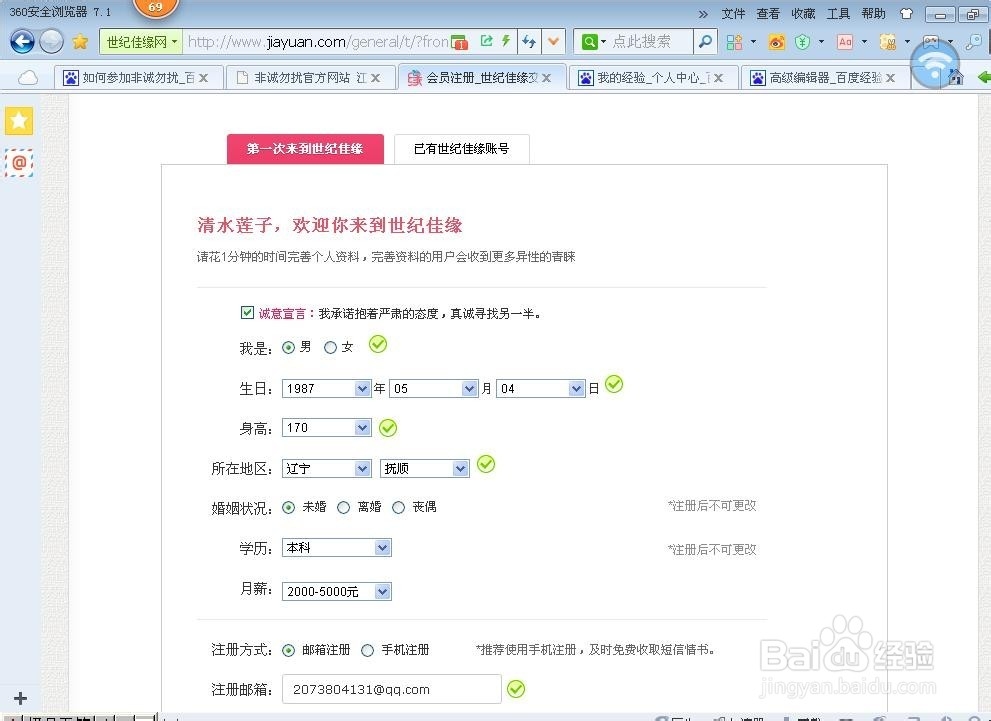Choose 手机注册 registration method
Viewport: 991px width, 721px height.
pos(367,650)
